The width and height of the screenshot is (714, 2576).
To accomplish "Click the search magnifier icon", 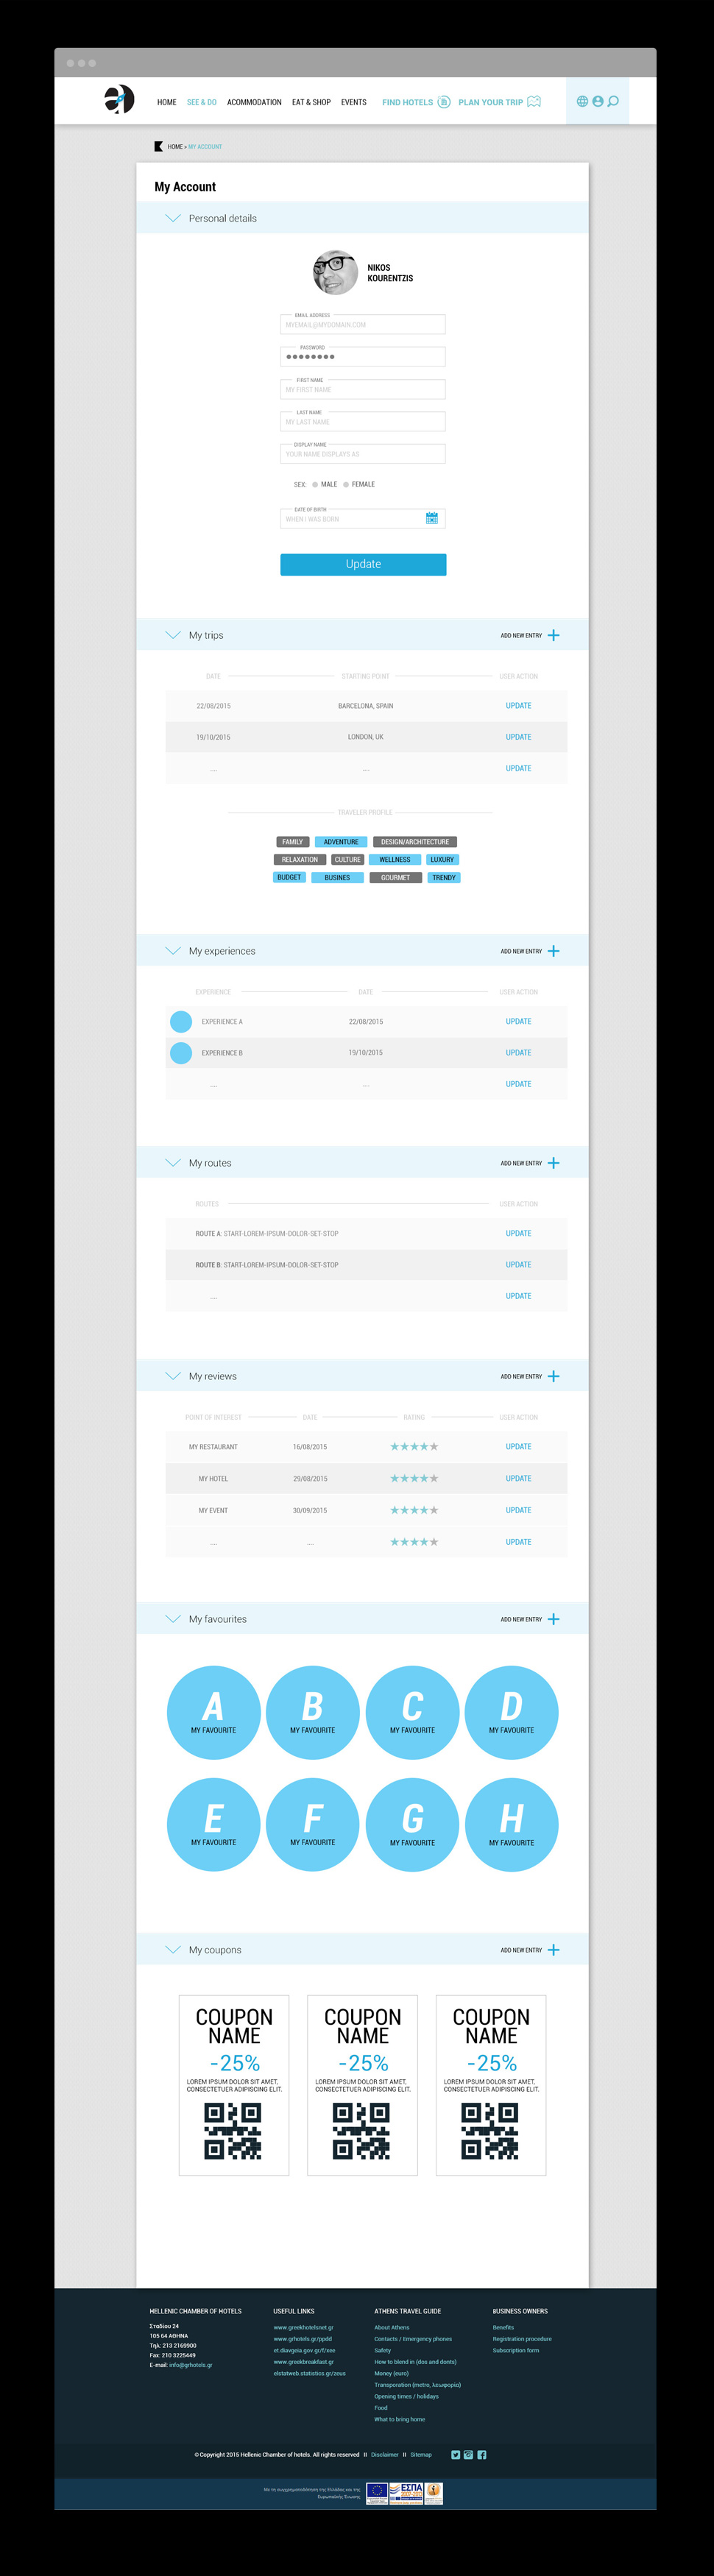I will (x=613, y=102).
